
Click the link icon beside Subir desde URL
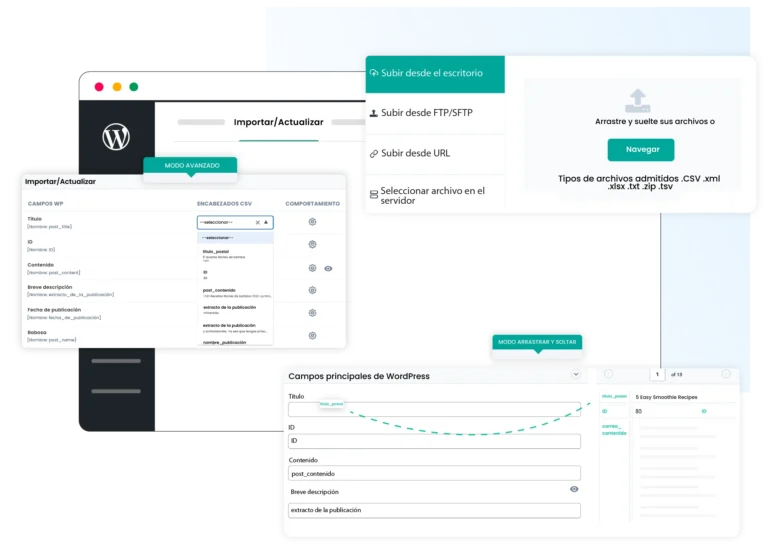pyautogui.click(x=374, y=154)
